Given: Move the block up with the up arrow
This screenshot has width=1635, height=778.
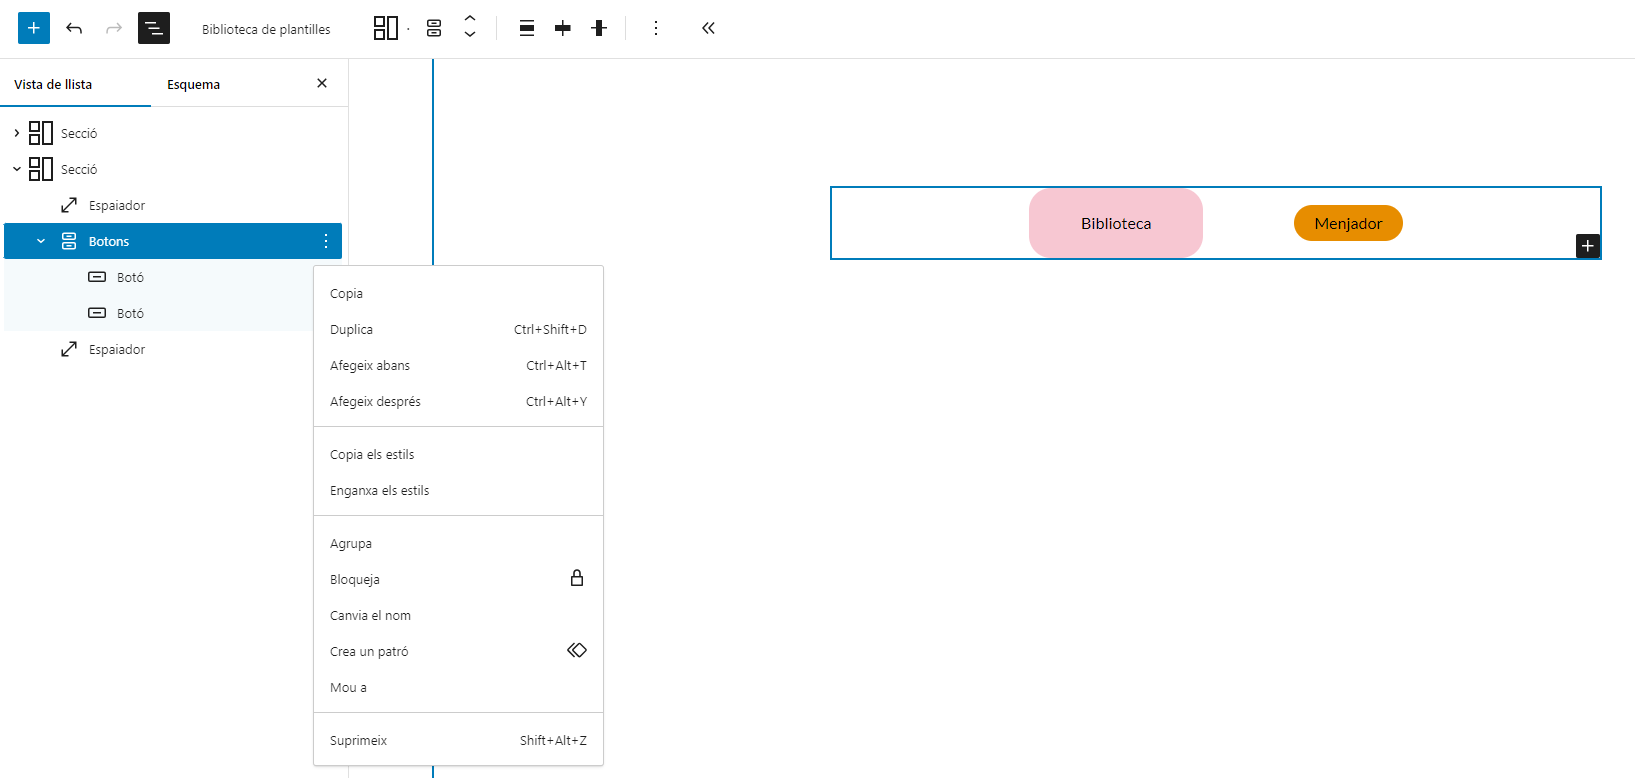Looking at the screenshot, I should pos(470,19).
